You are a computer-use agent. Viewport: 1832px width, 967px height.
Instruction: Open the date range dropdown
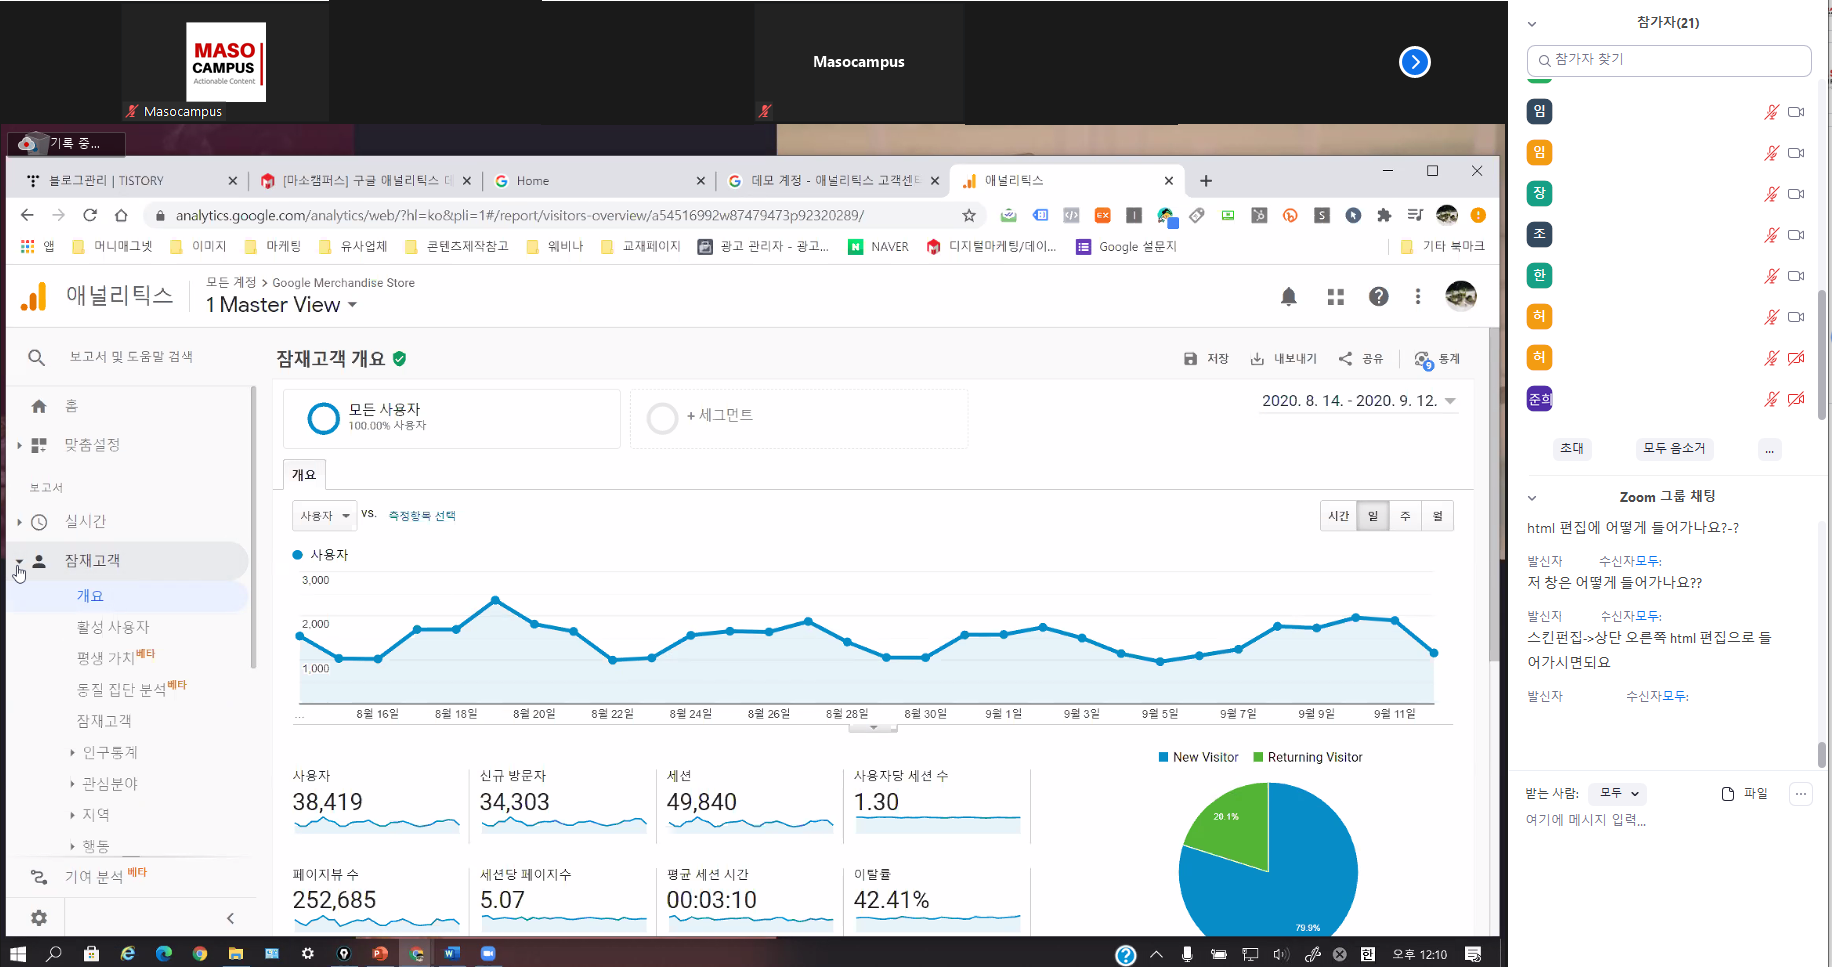1358,401
